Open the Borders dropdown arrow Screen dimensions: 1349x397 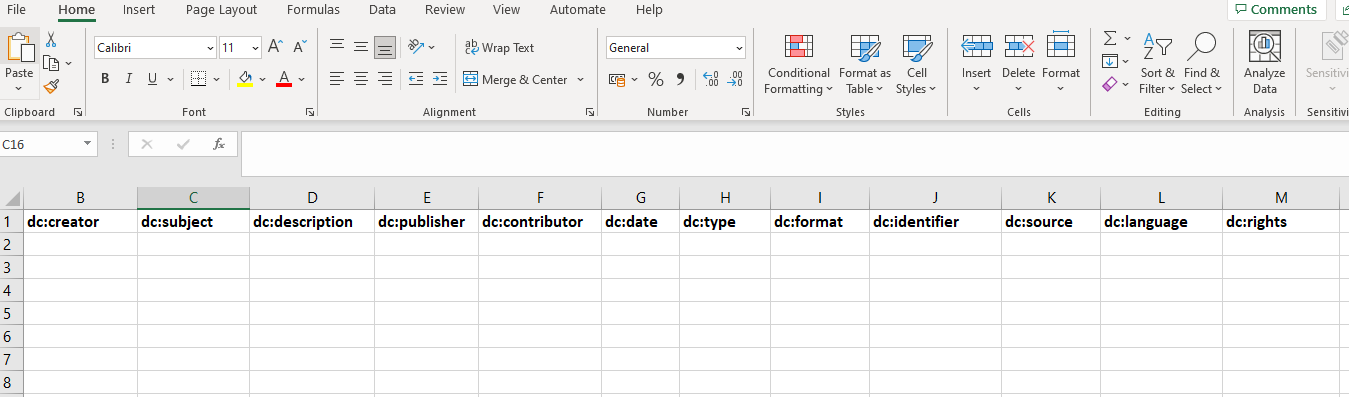[216, 79]
